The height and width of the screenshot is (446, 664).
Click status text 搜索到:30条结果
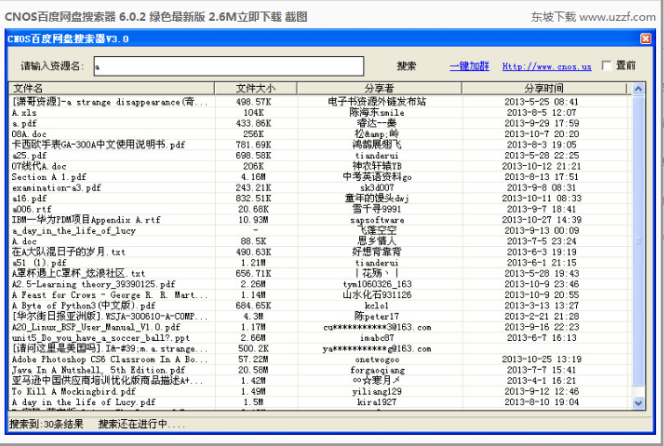[x=46, y=424]
